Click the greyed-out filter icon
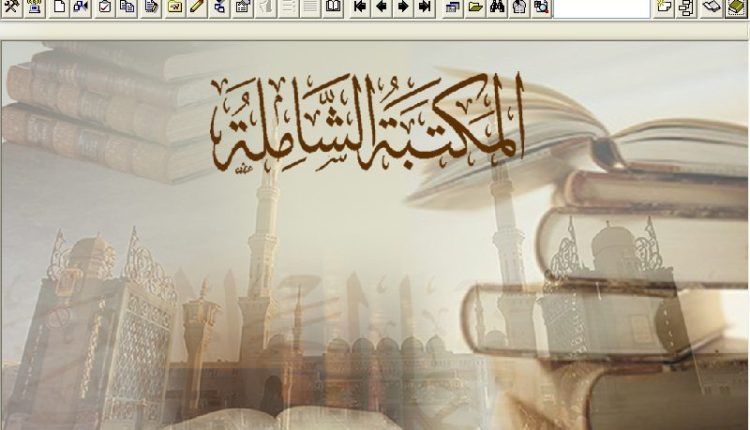 click(266, 7)
